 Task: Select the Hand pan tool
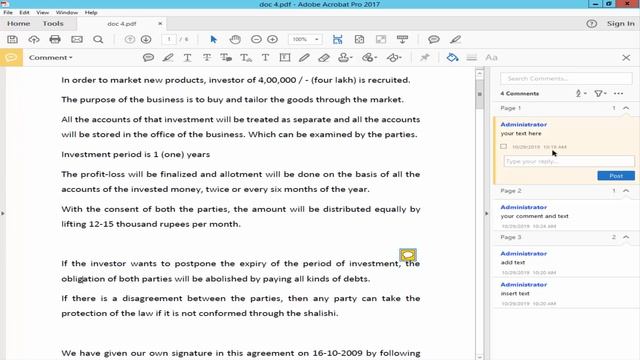[235, 40]
